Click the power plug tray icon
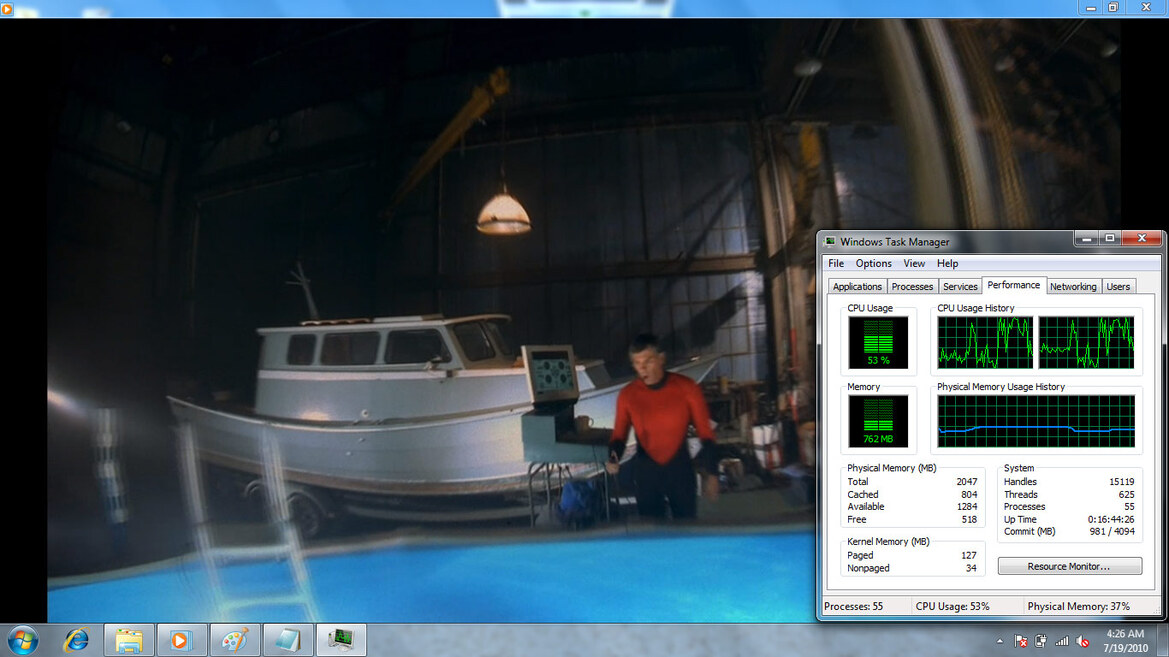This screenshot has width=1169, height=657. coord(1041,641)
